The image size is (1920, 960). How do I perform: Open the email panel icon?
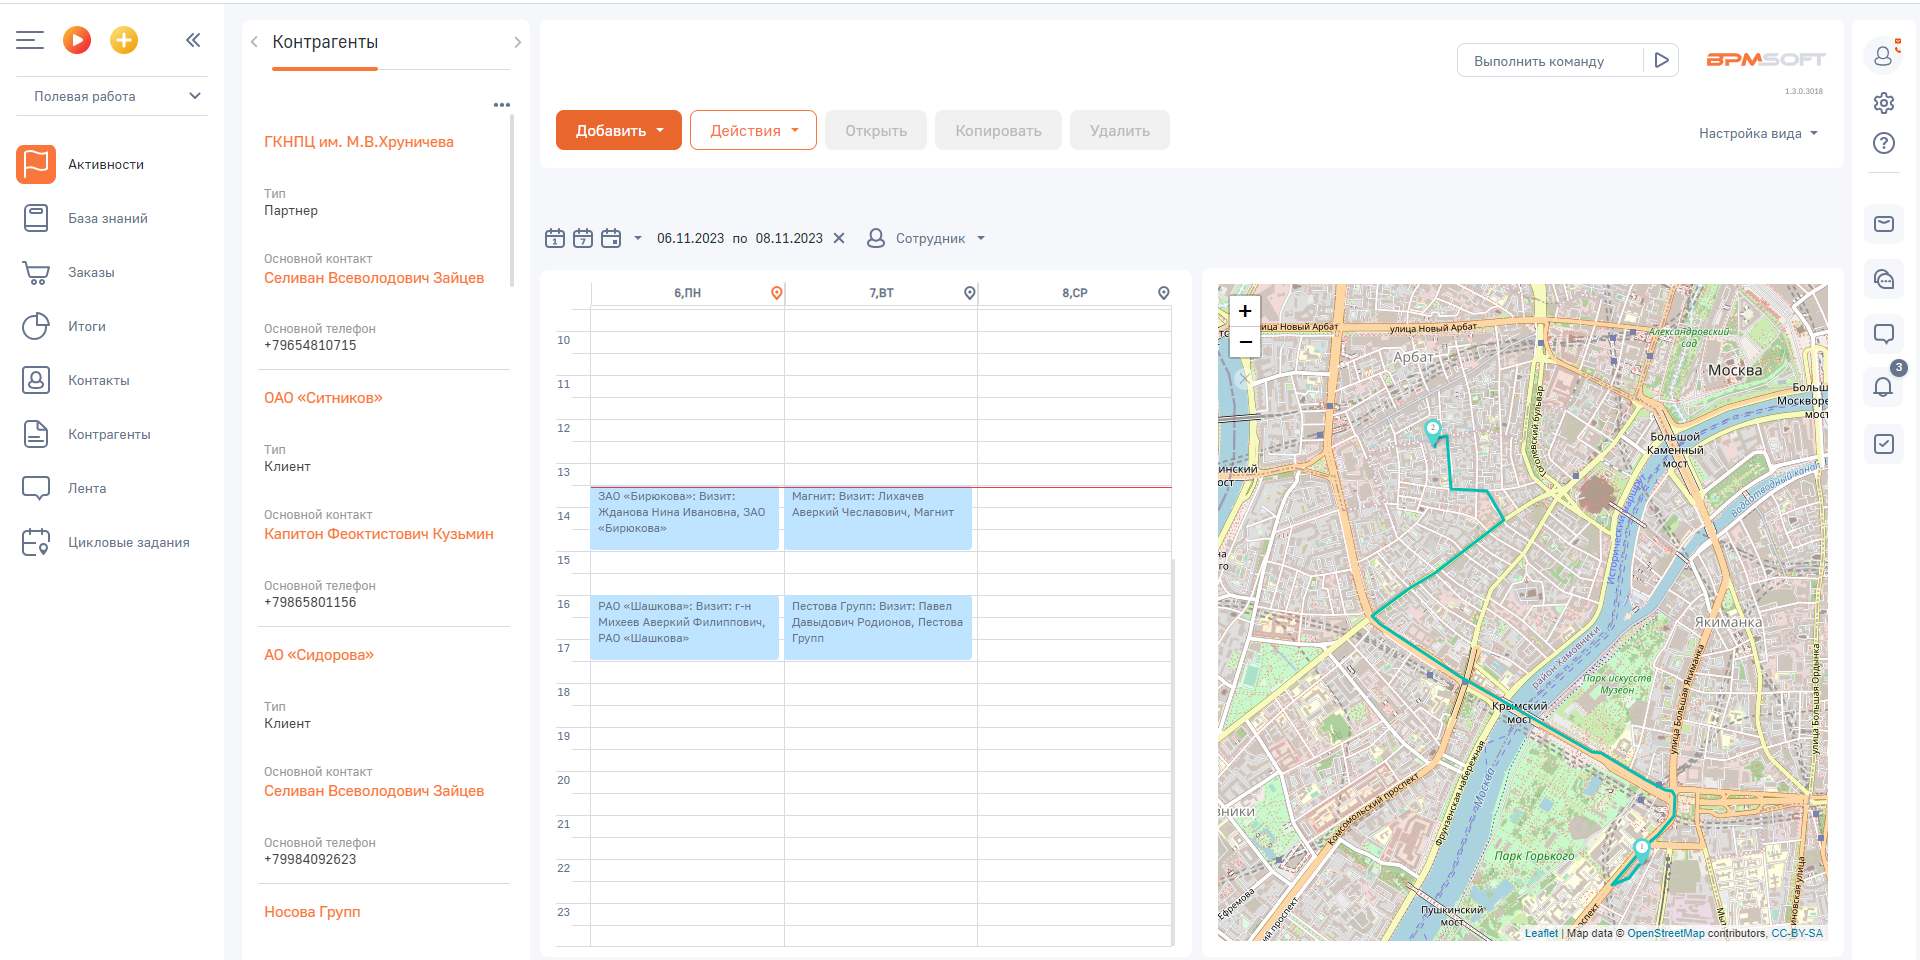[x=1884, y=224]
